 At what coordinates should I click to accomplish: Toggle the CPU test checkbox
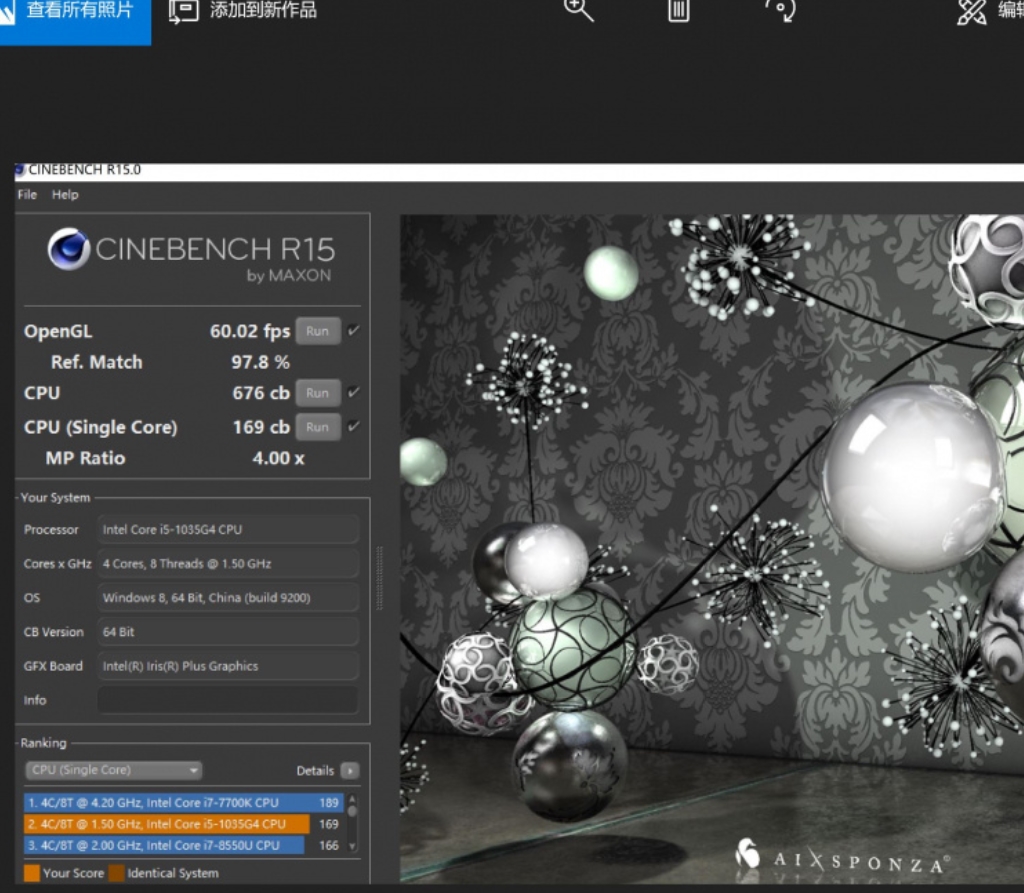353,393
